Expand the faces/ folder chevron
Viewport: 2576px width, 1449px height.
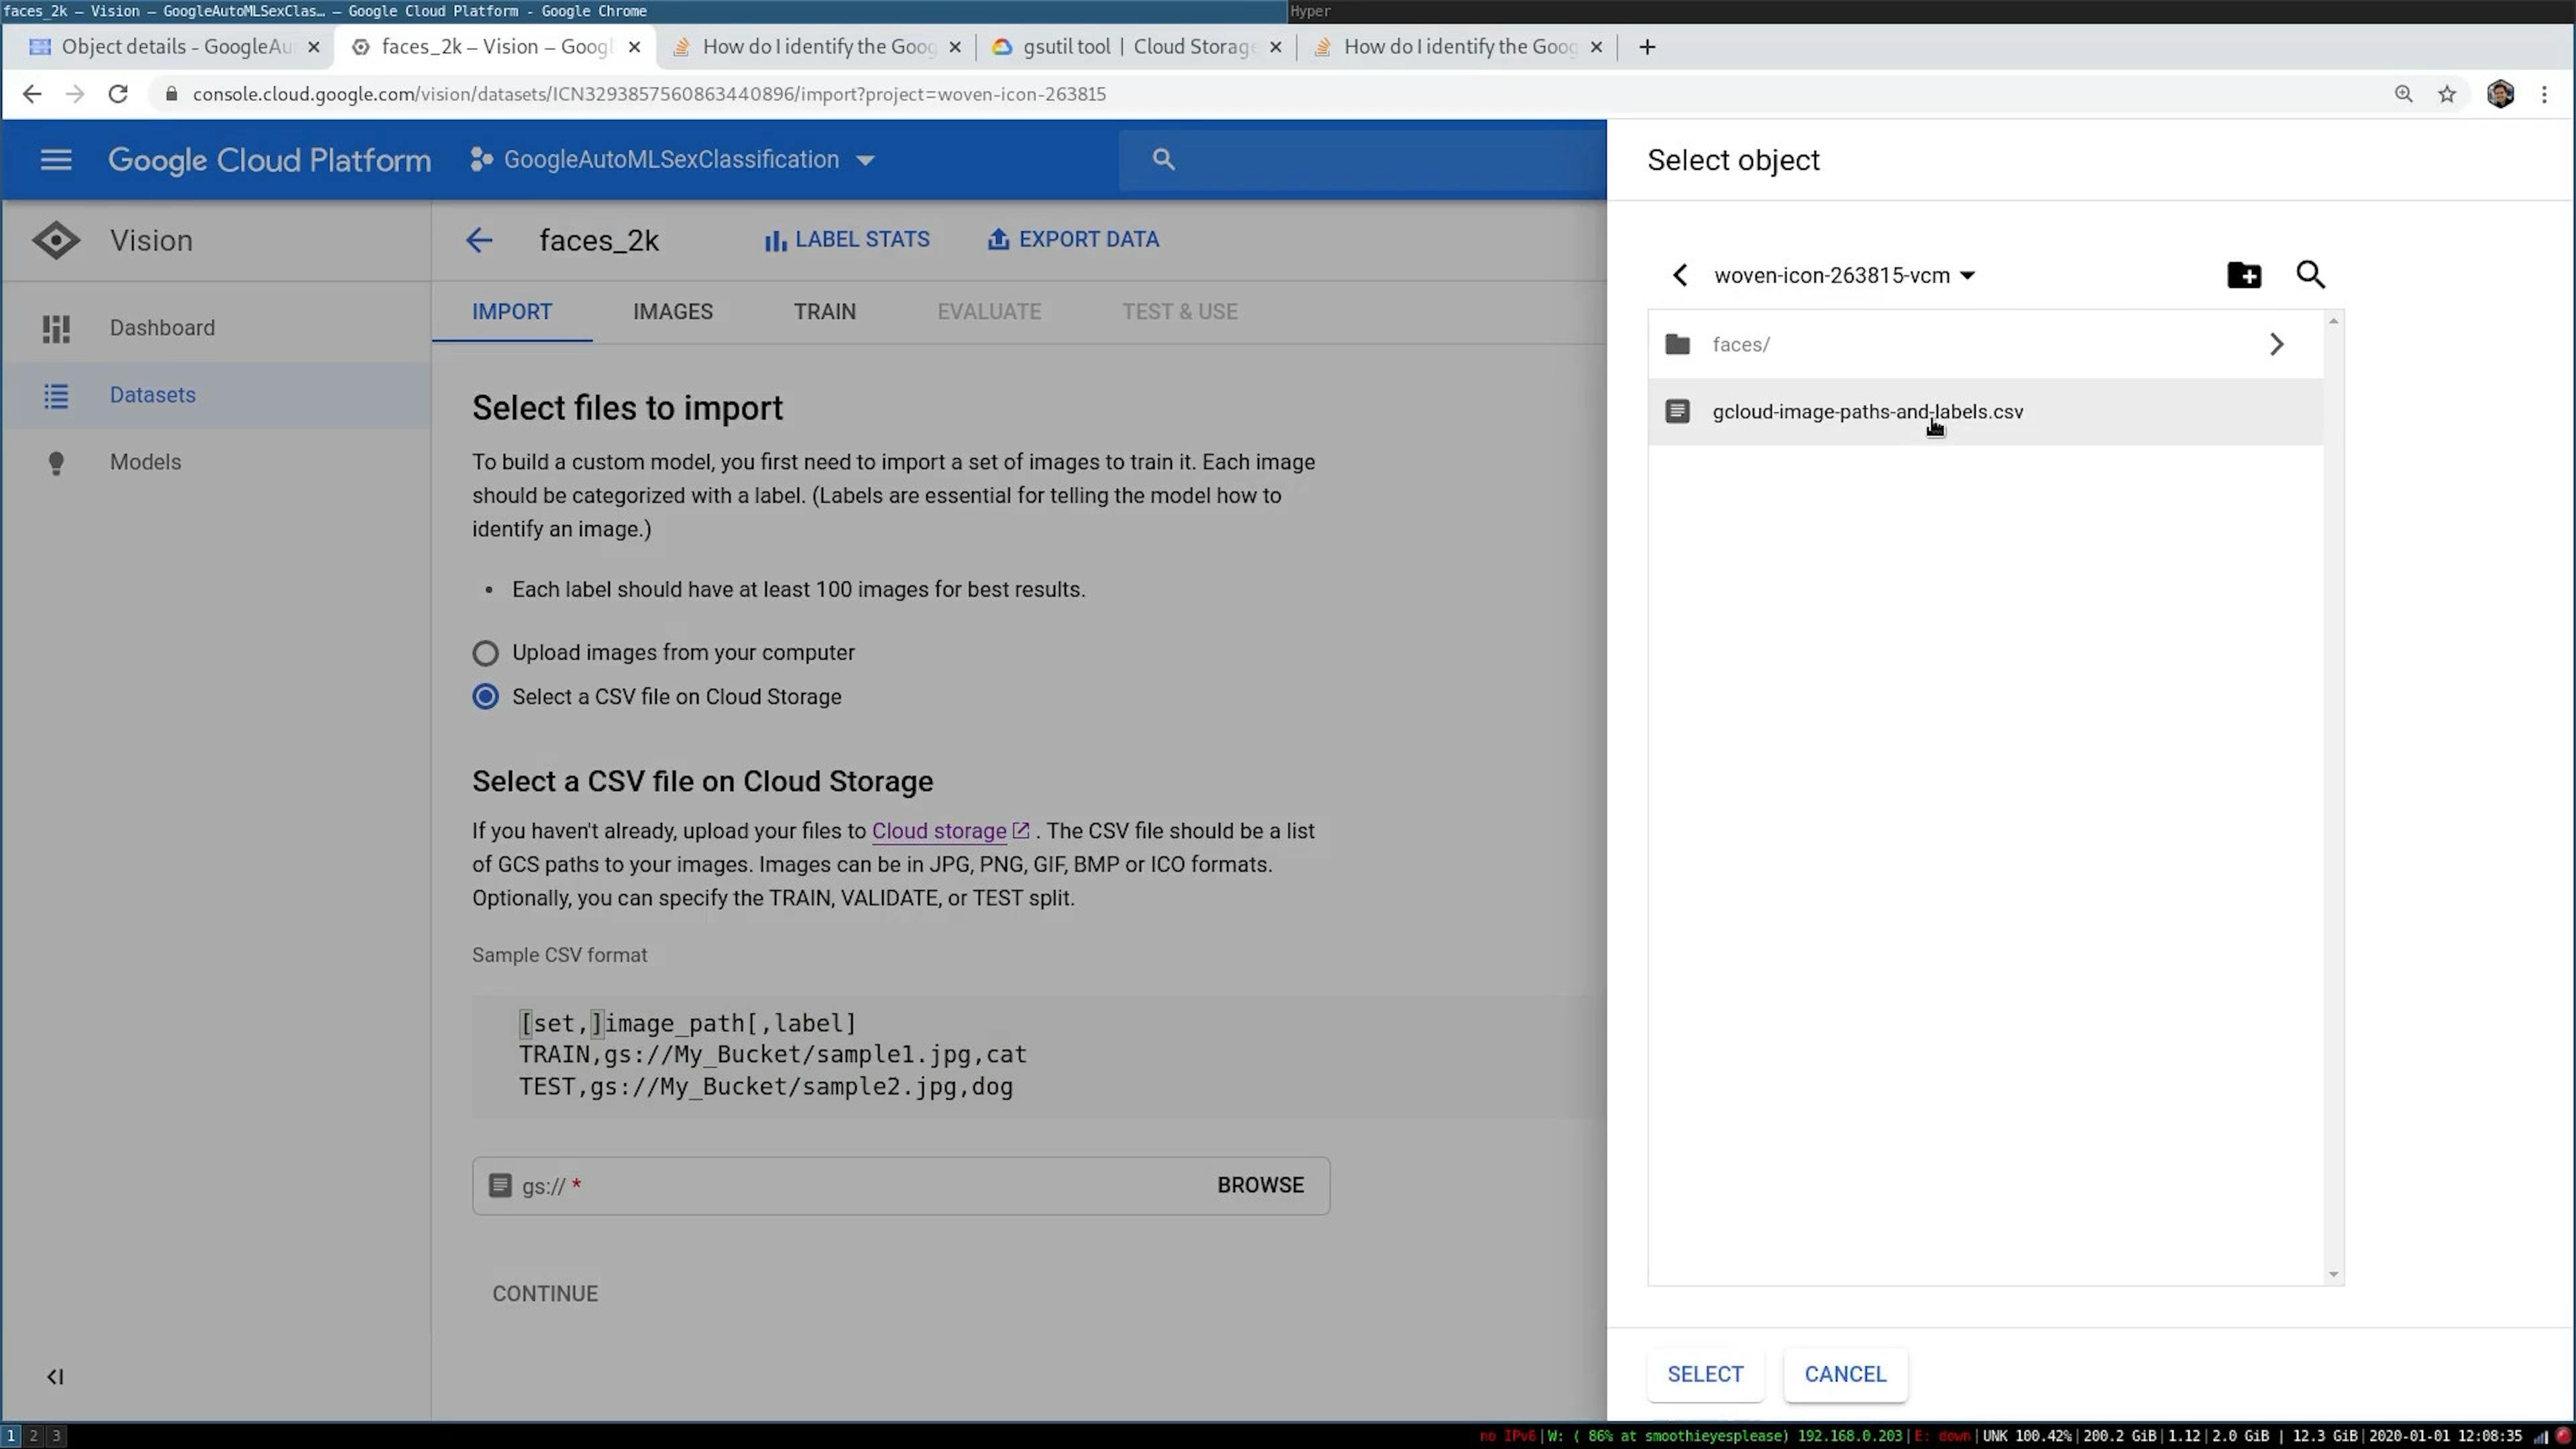[x=2276, y=345]
